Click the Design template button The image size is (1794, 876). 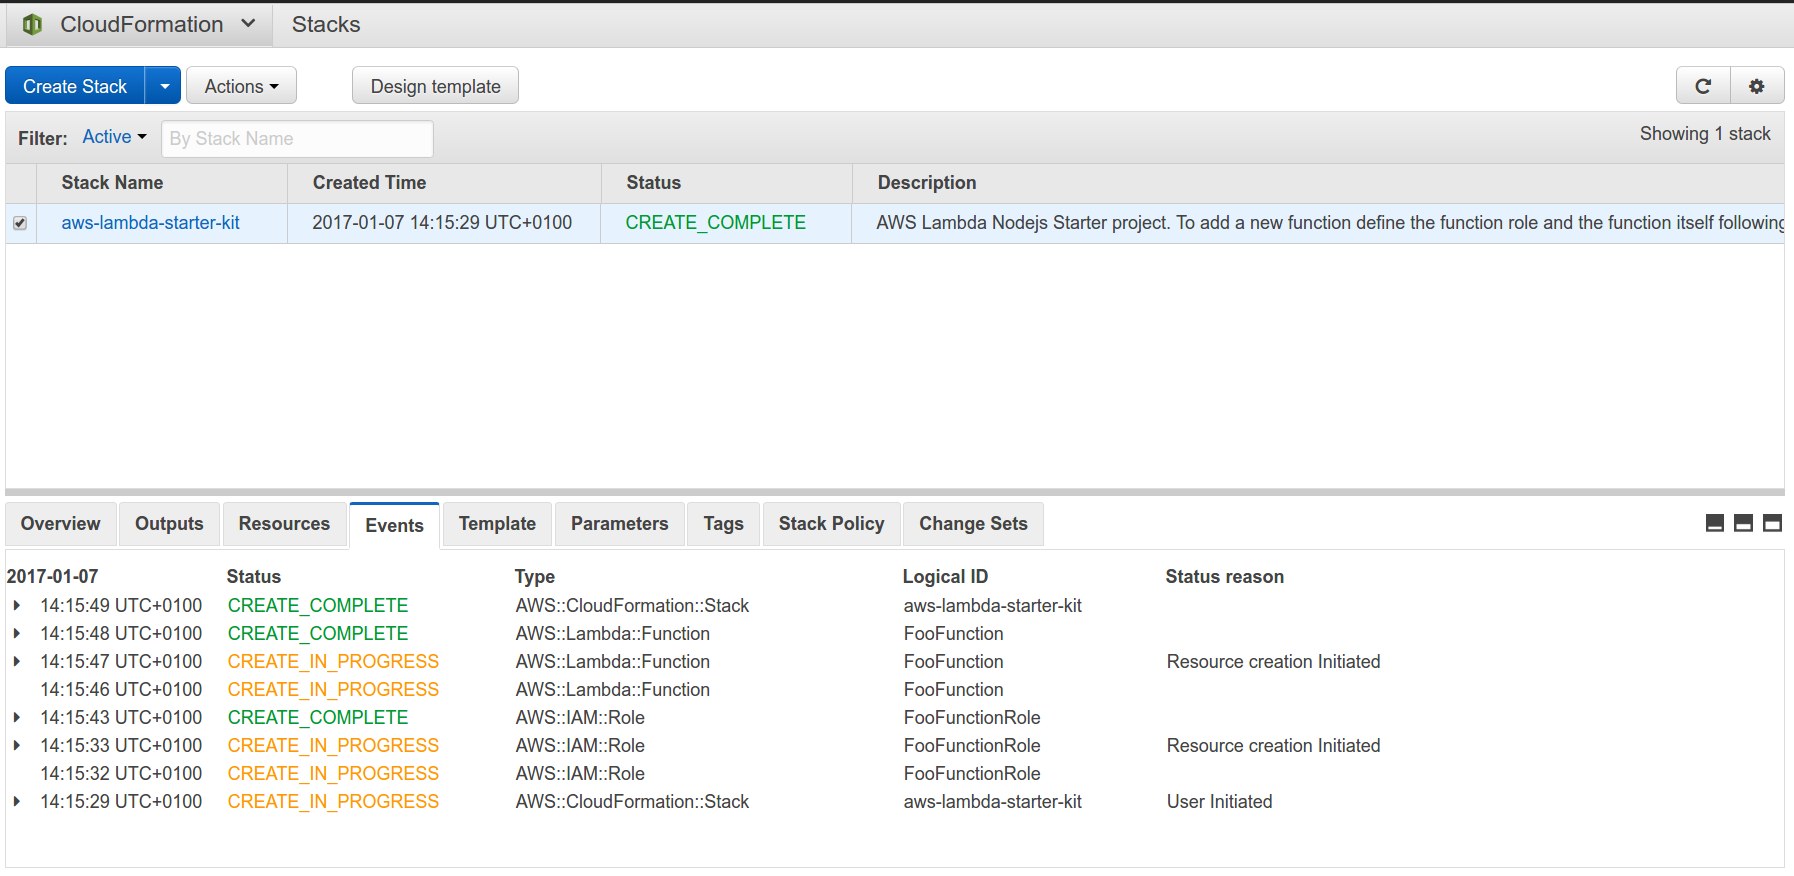pos(435,86)
